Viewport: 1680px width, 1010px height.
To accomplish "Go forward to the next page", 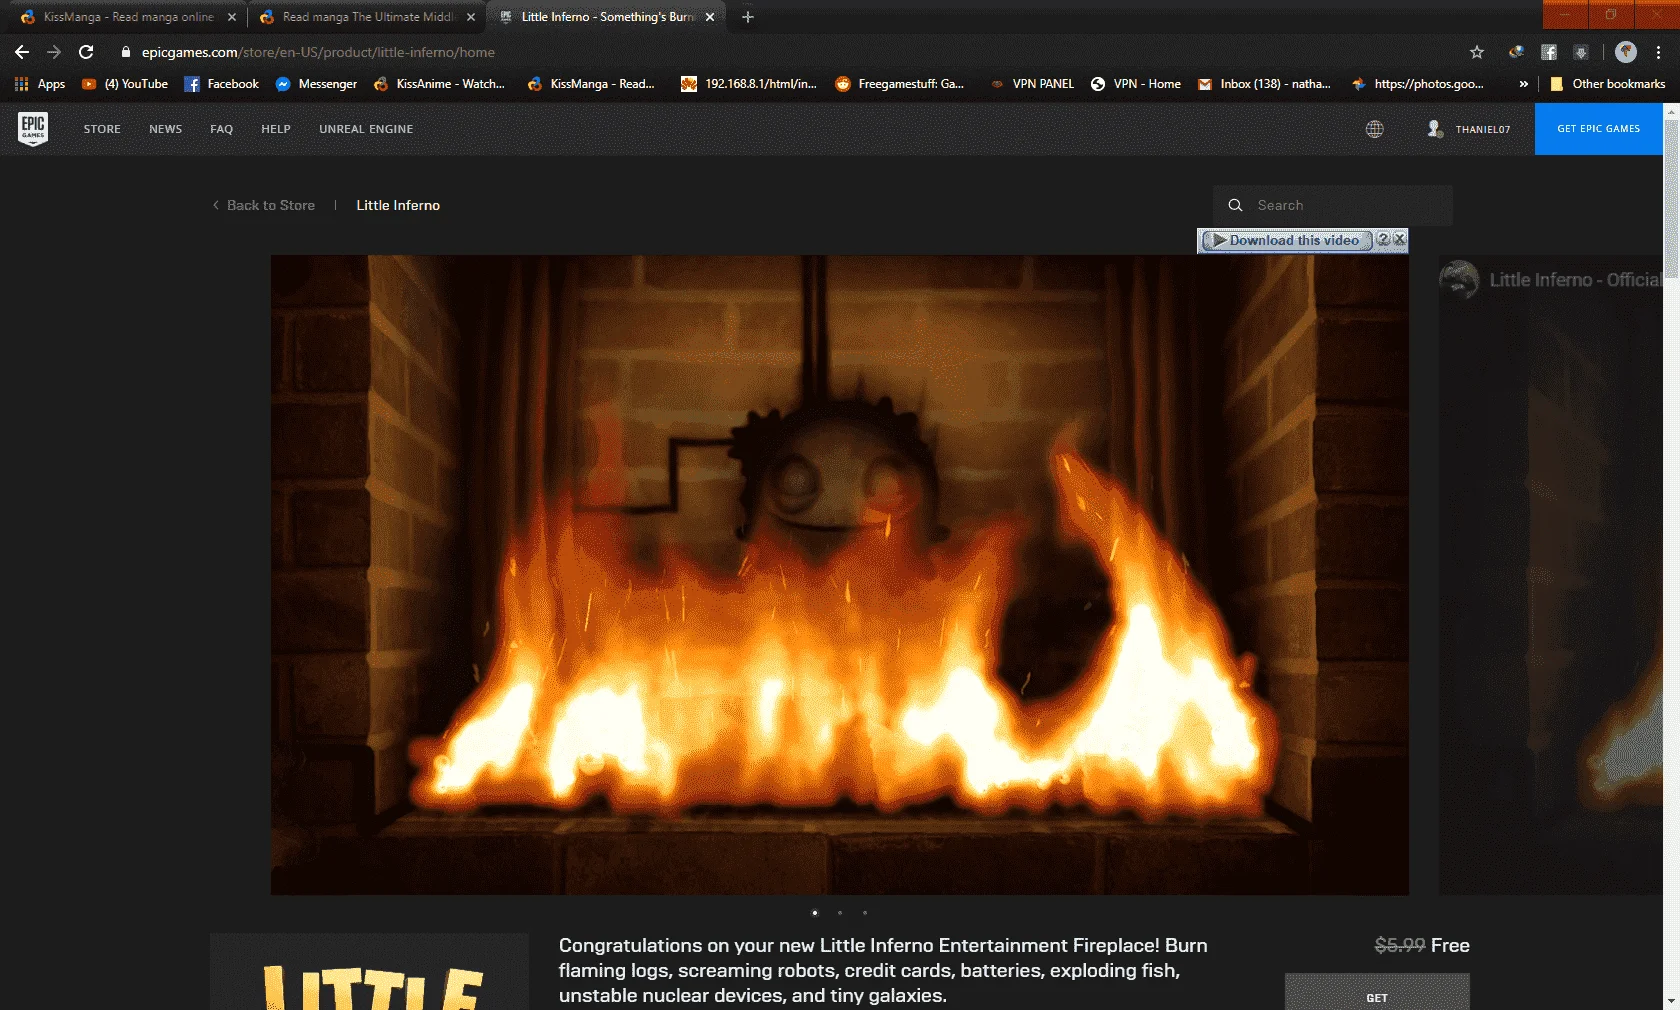I will coord(54,52).
